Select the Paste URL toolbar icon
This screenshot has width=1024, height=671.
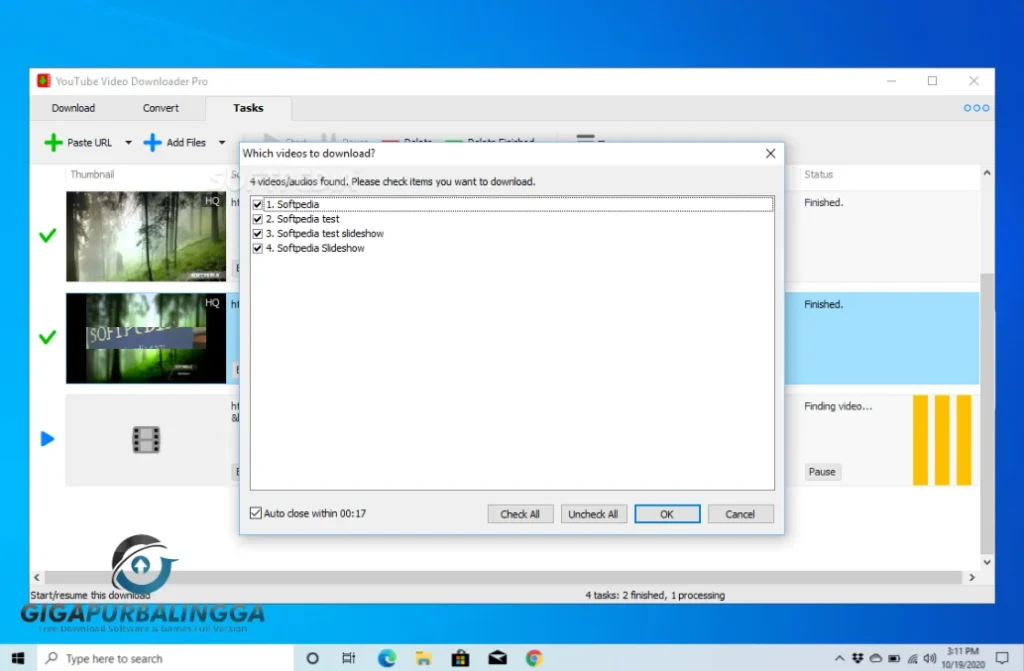coord(55,142)
